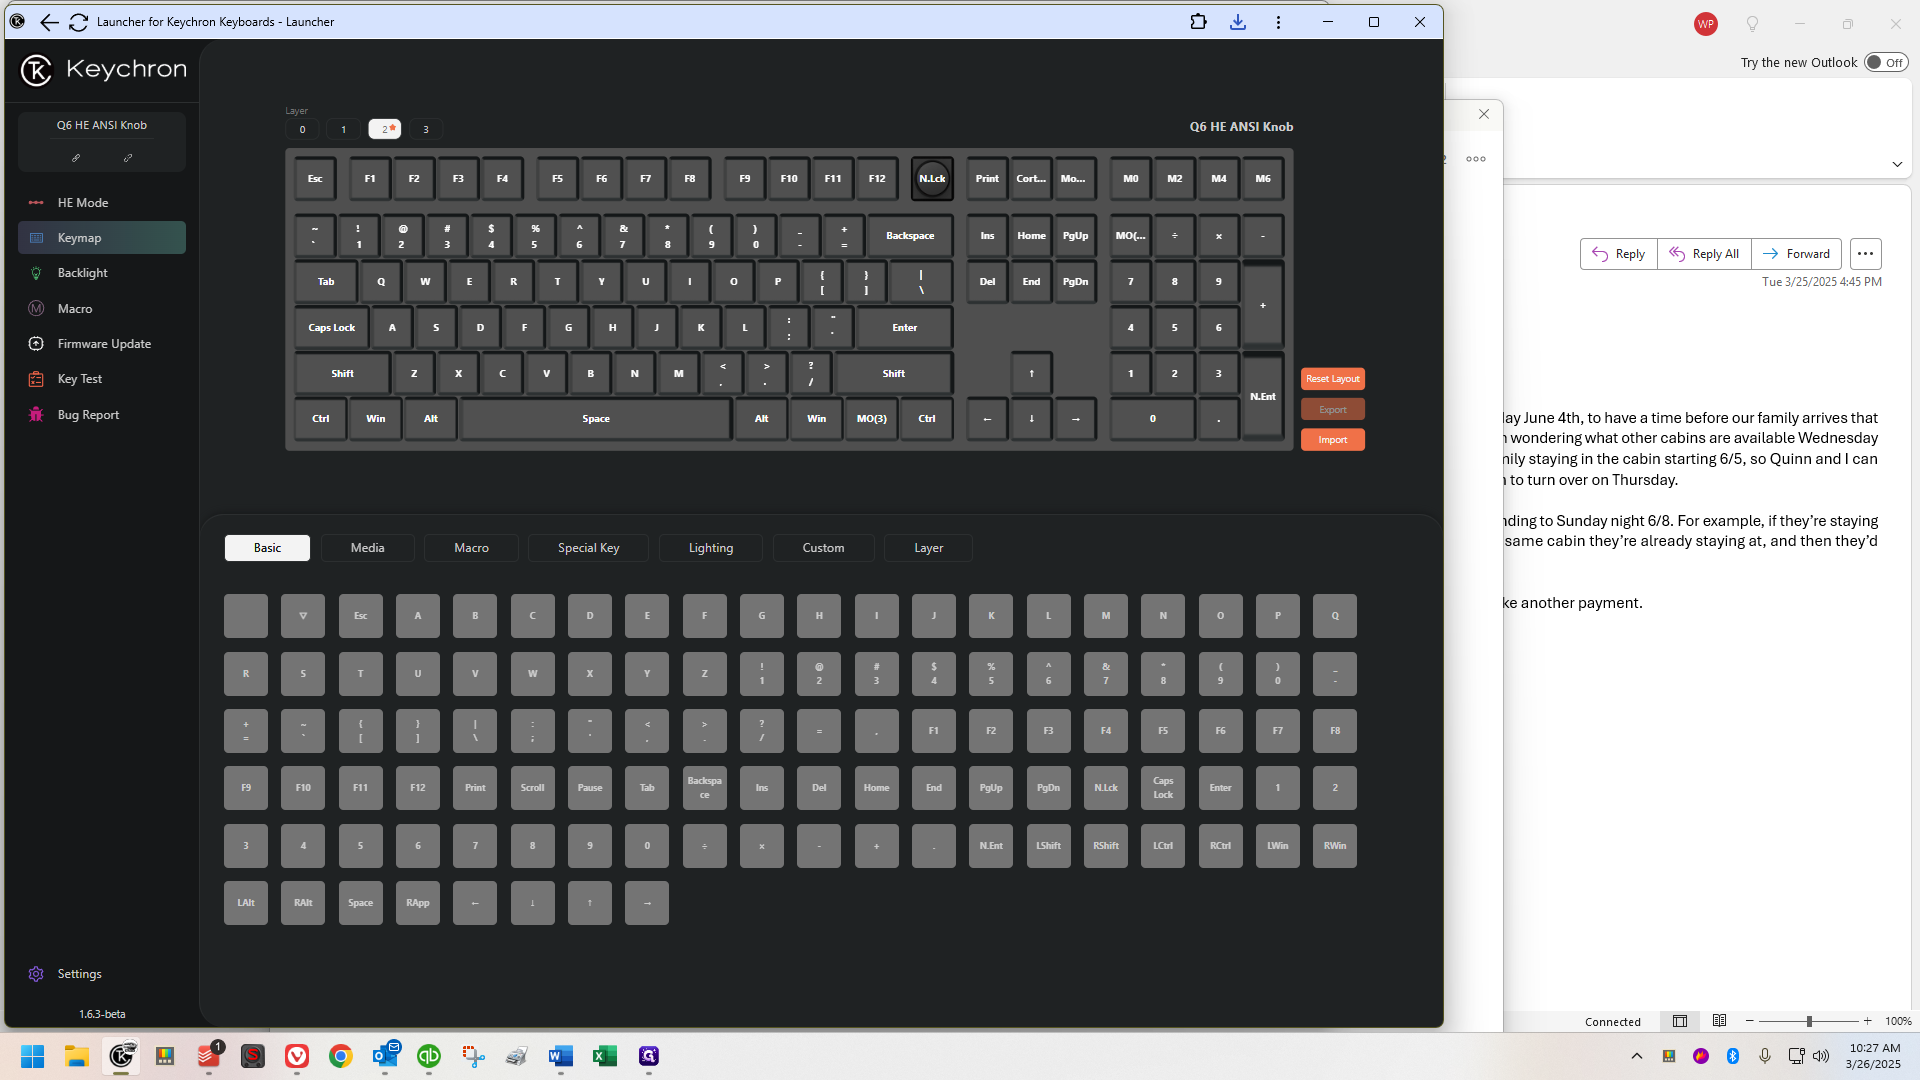Select layer 2

coord(385,129)
